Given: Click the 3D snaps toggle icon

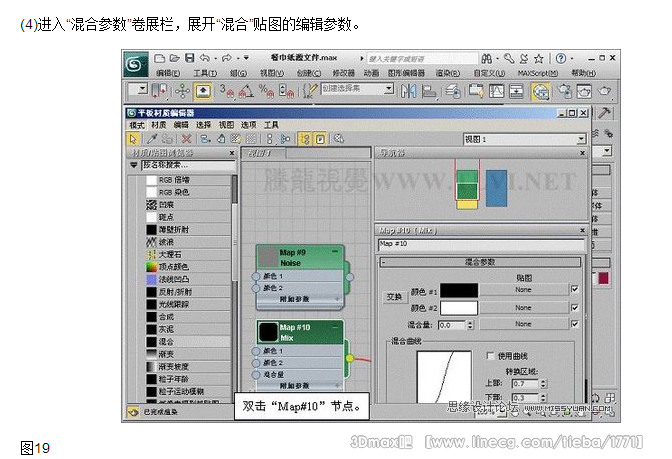Looking at the screenshot, I should pos(227,91).
